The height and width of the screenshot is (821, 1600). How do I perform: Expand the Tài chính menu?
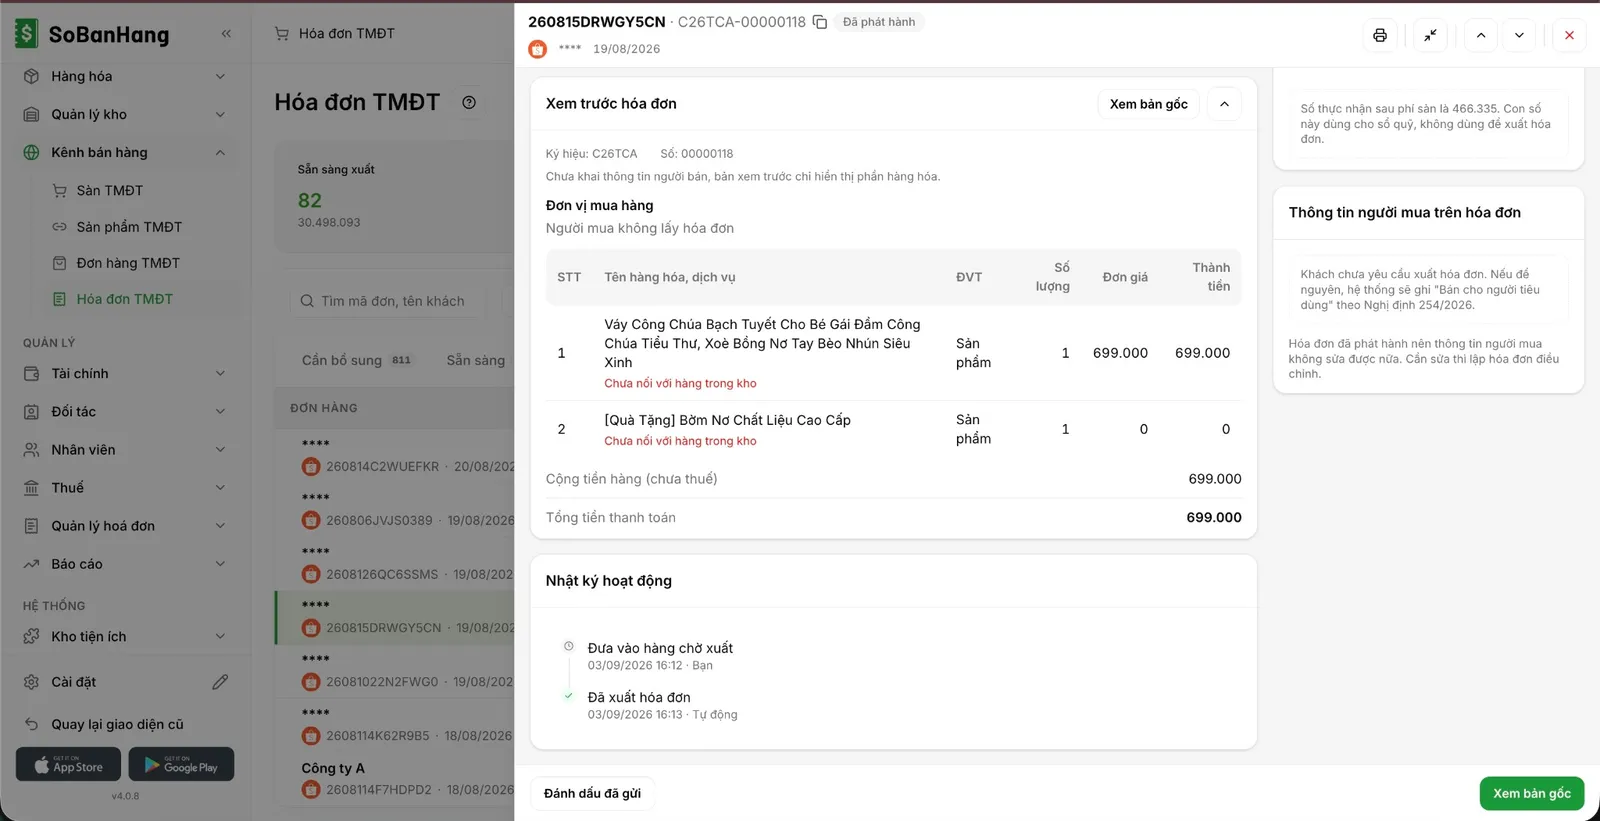click(x=220, y=374)
